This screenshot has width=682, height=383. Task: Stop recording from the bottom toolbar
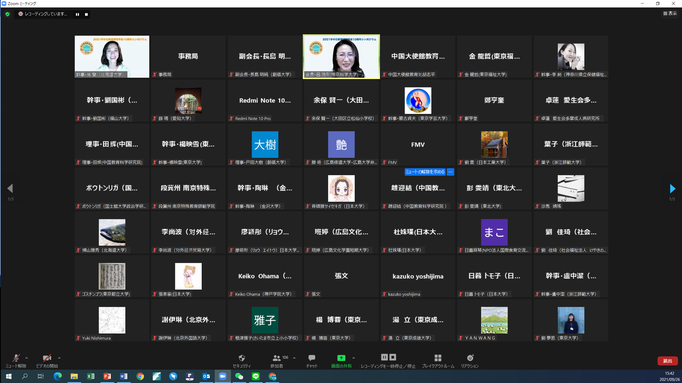[x=393, y=357]
